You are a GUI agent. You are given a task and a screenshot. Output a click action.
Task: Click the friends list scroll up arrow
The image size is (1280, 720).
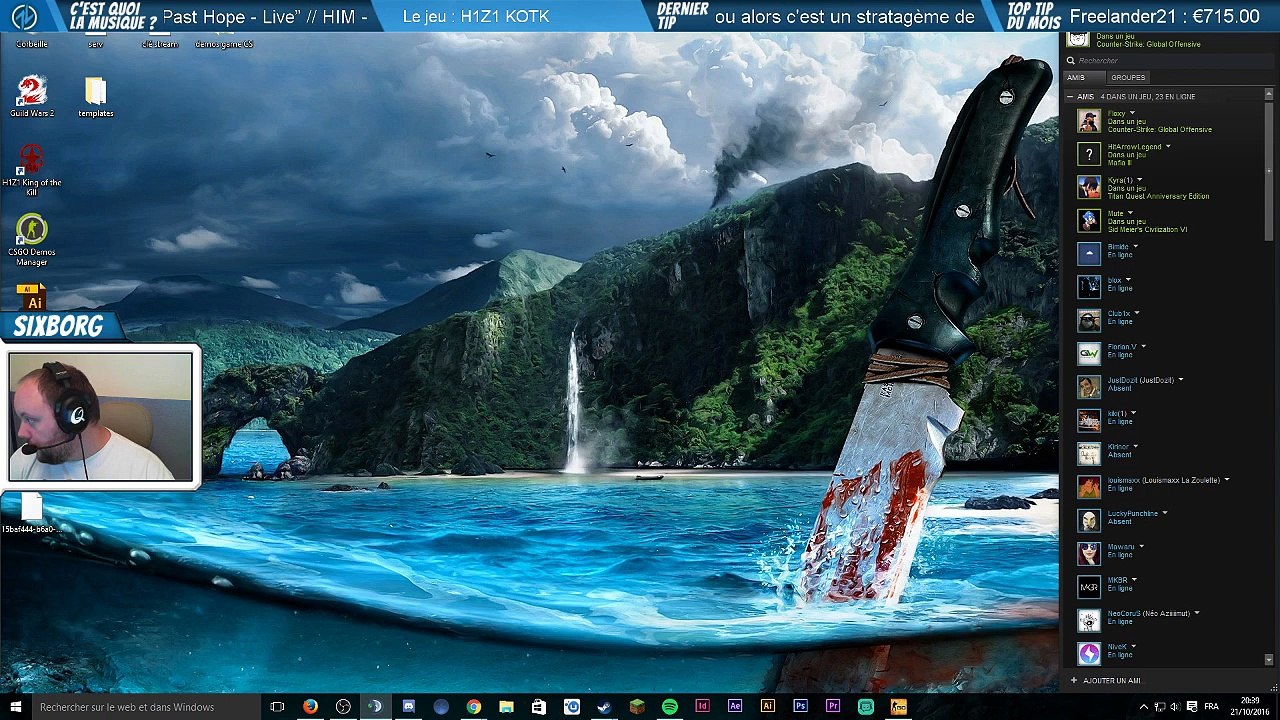(1269, 94)
